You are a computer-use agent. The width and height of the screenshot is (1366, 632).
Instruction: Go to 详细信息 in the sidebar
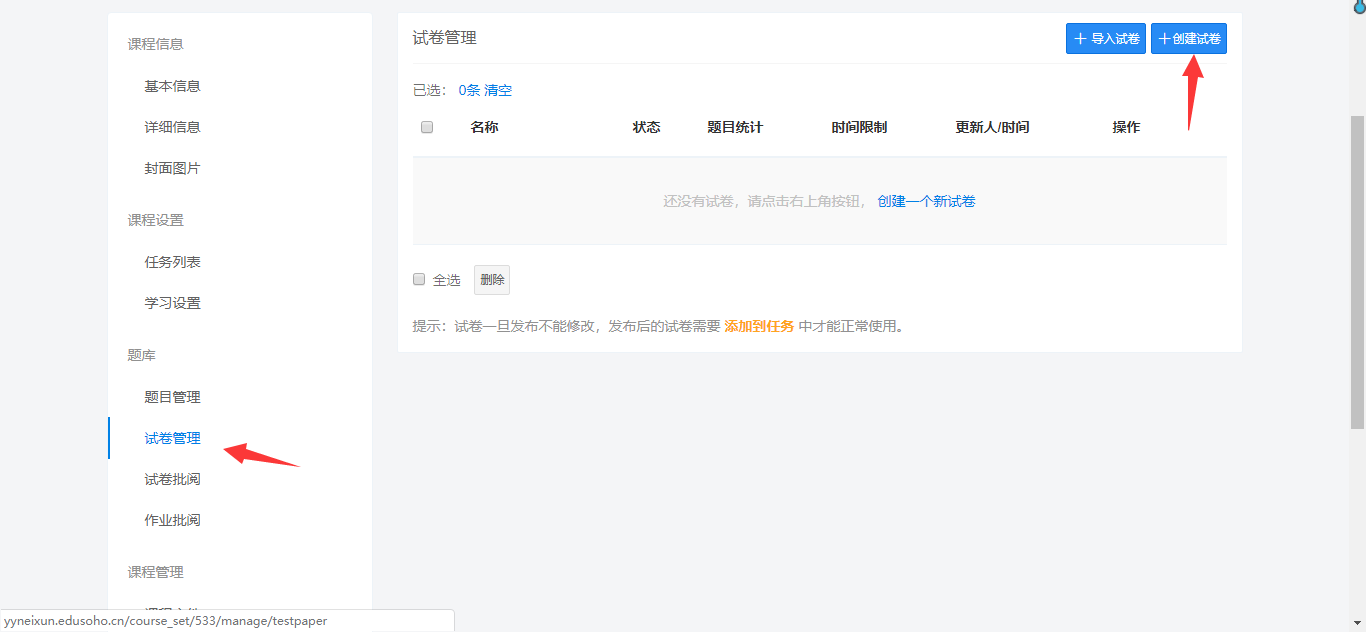[x=172, y=127]
